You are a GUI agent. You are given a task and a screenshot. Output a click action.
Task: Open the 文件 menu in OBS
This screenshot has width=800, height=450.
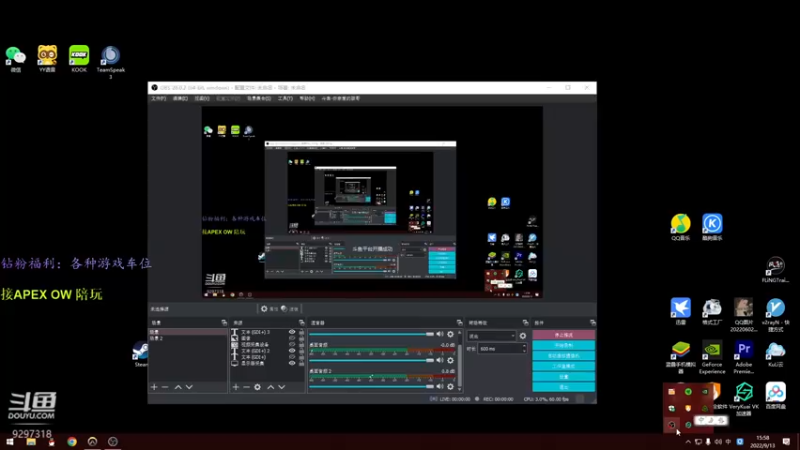click(158, 98)
